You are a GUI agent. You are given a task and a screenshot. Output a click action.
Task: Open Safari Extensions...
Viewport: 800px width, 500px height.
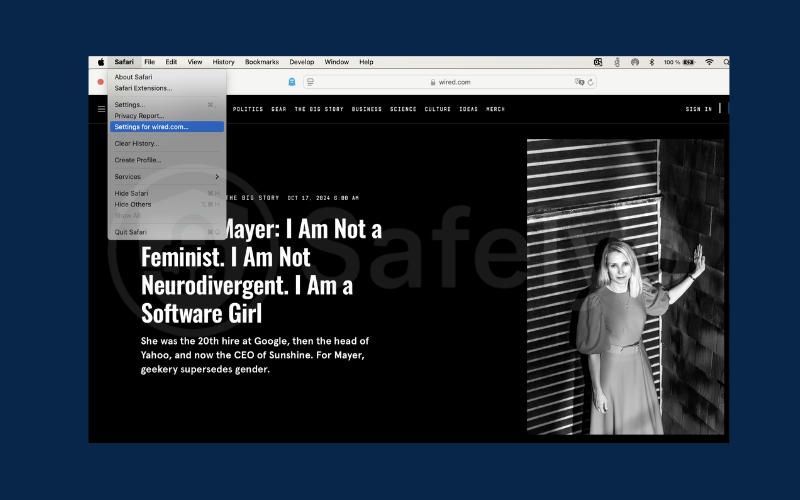(167, 88)
